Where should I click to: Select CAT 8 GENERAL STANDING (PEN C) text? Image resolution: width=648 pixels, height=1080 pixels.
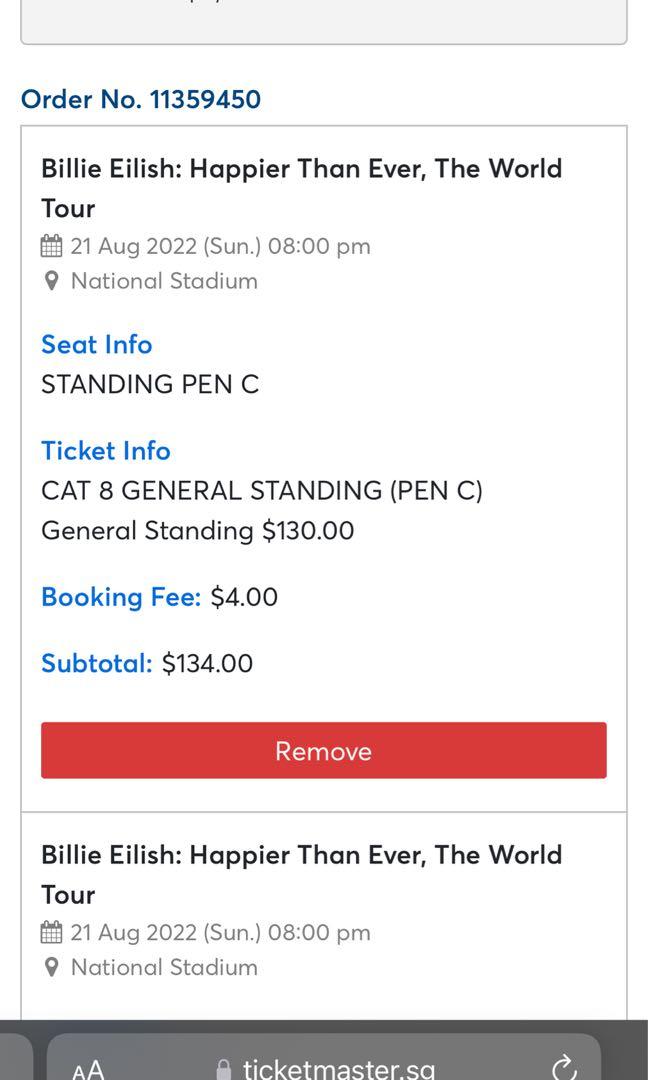(262, 490)
